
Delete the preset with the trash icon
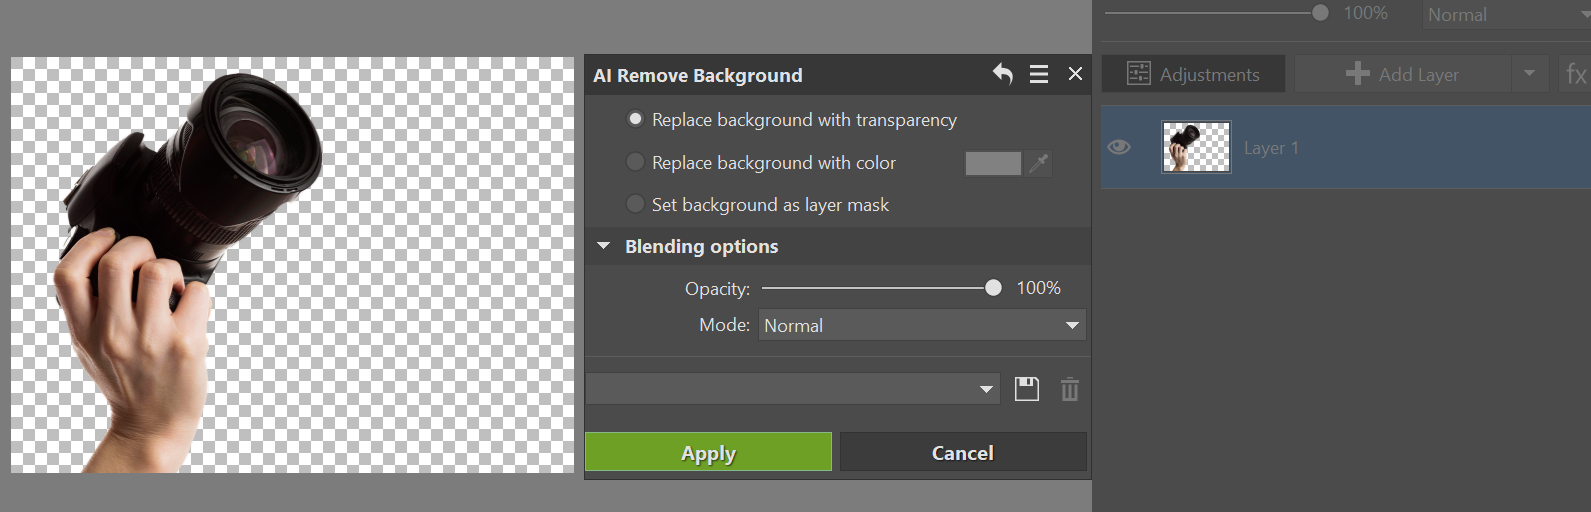tap(1069, 389)
